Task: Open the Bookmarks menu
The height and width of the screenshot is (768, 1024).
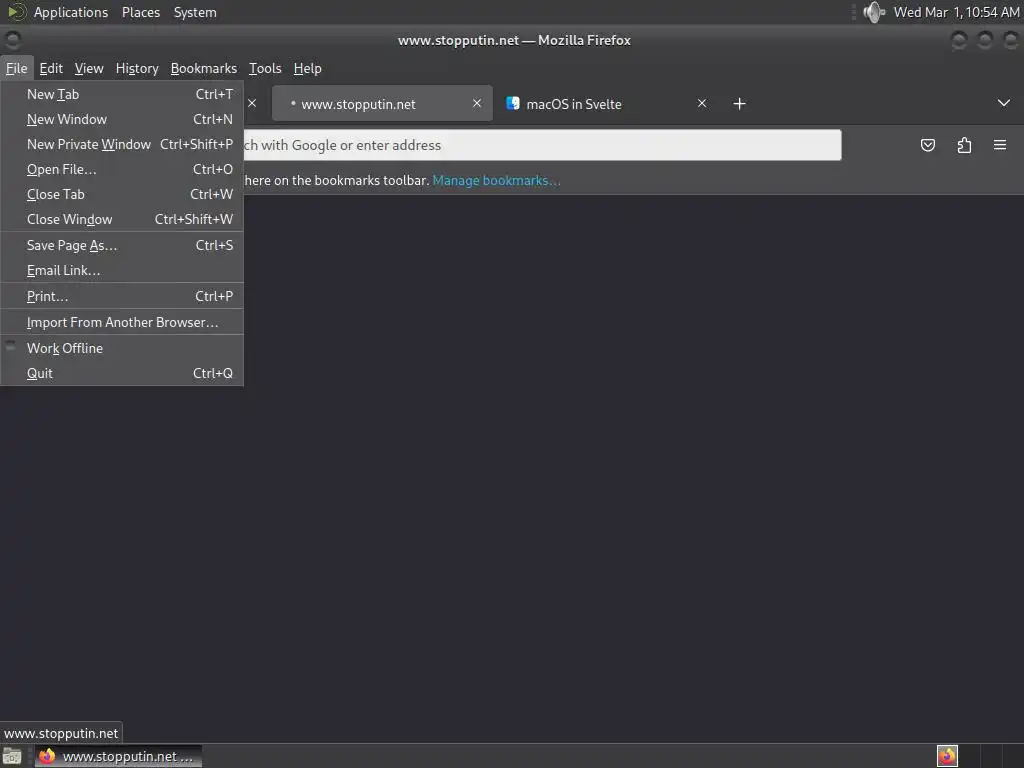Action: 204,69
